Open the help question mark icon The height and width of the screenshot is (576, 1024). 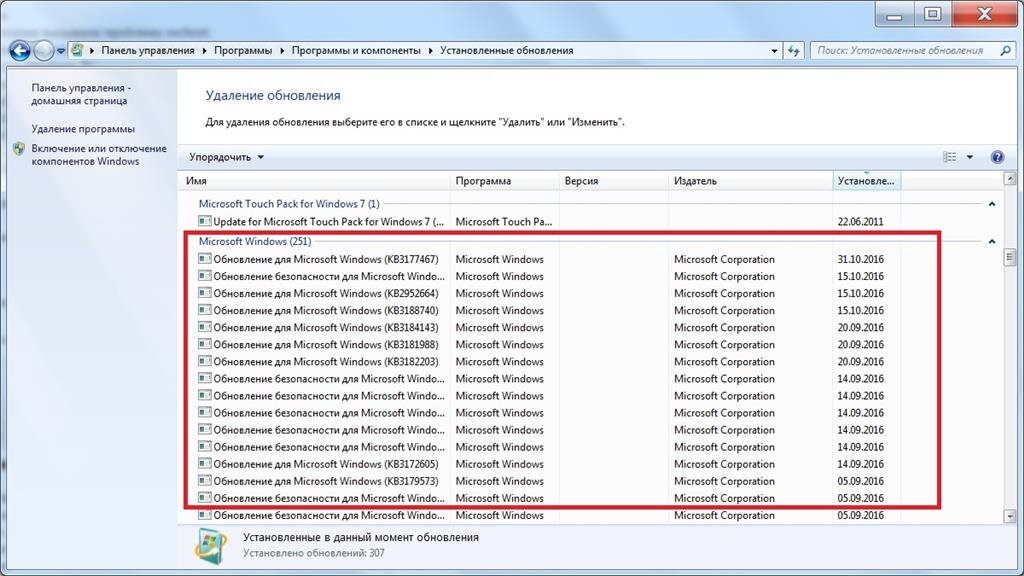pos(997,157)
